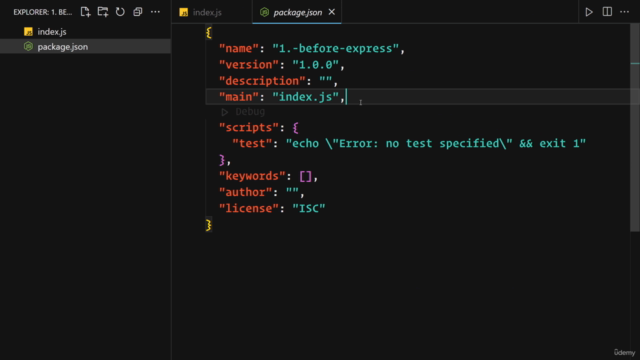Screen dimensions: 640x360
Task: Click the "author" key
Action: [x=245, y=192]
